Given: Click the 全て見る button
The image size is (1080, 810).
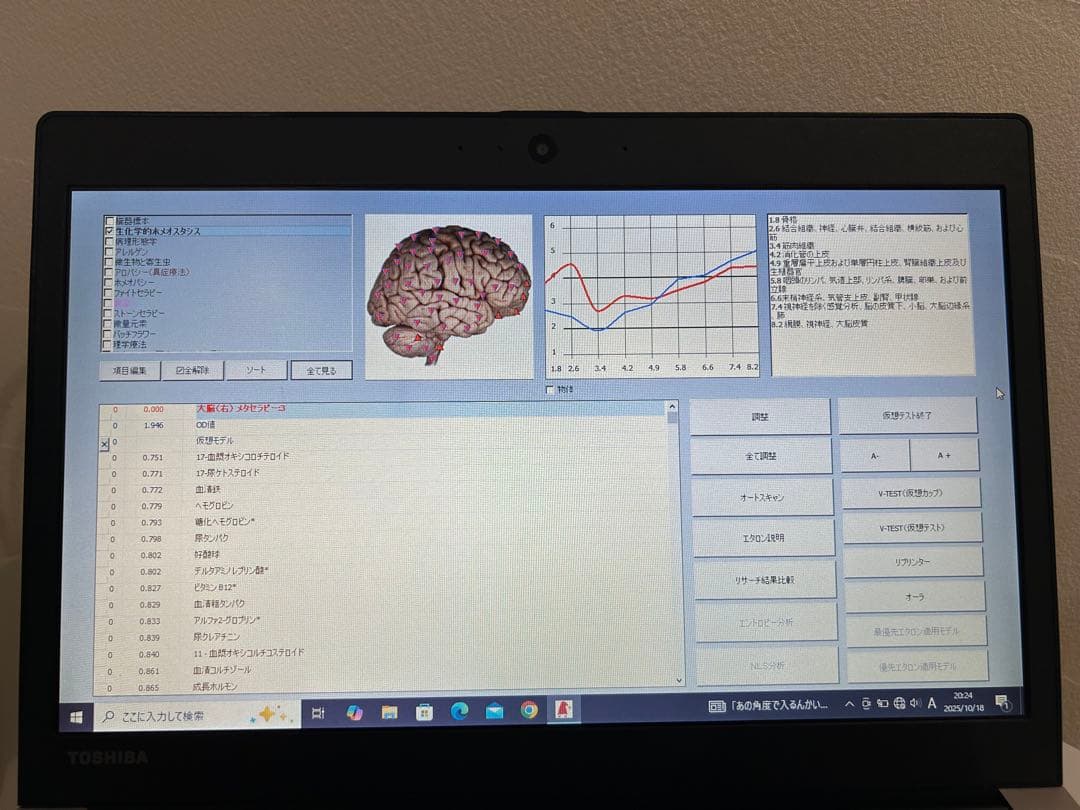Looking at the screenshot, I should coord(321,370).
